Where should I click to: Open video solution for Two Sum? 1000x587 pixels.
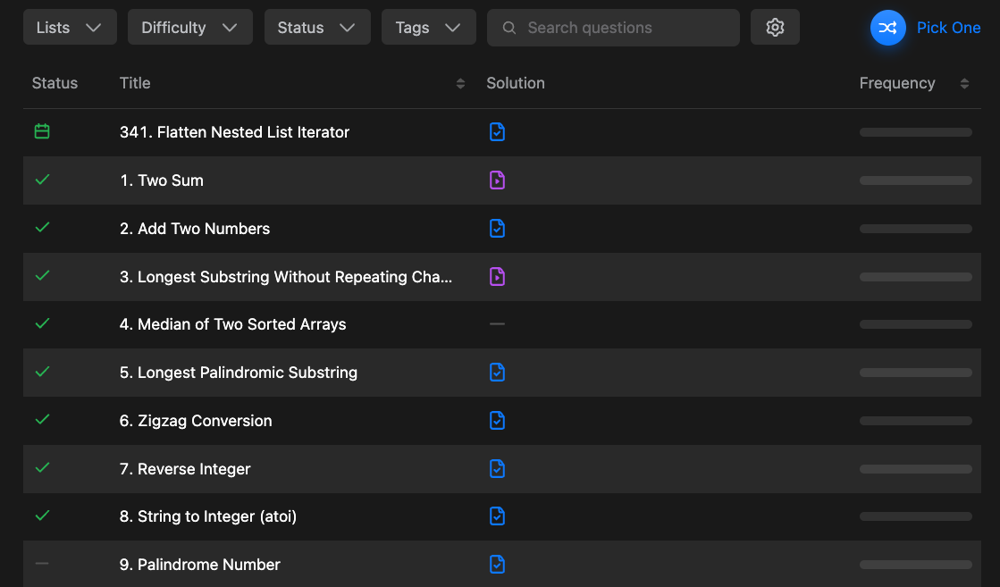click(497, 181)
